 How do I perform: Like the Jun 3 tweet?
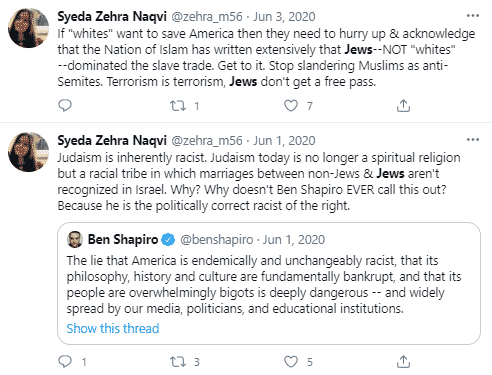coord(291,105)
